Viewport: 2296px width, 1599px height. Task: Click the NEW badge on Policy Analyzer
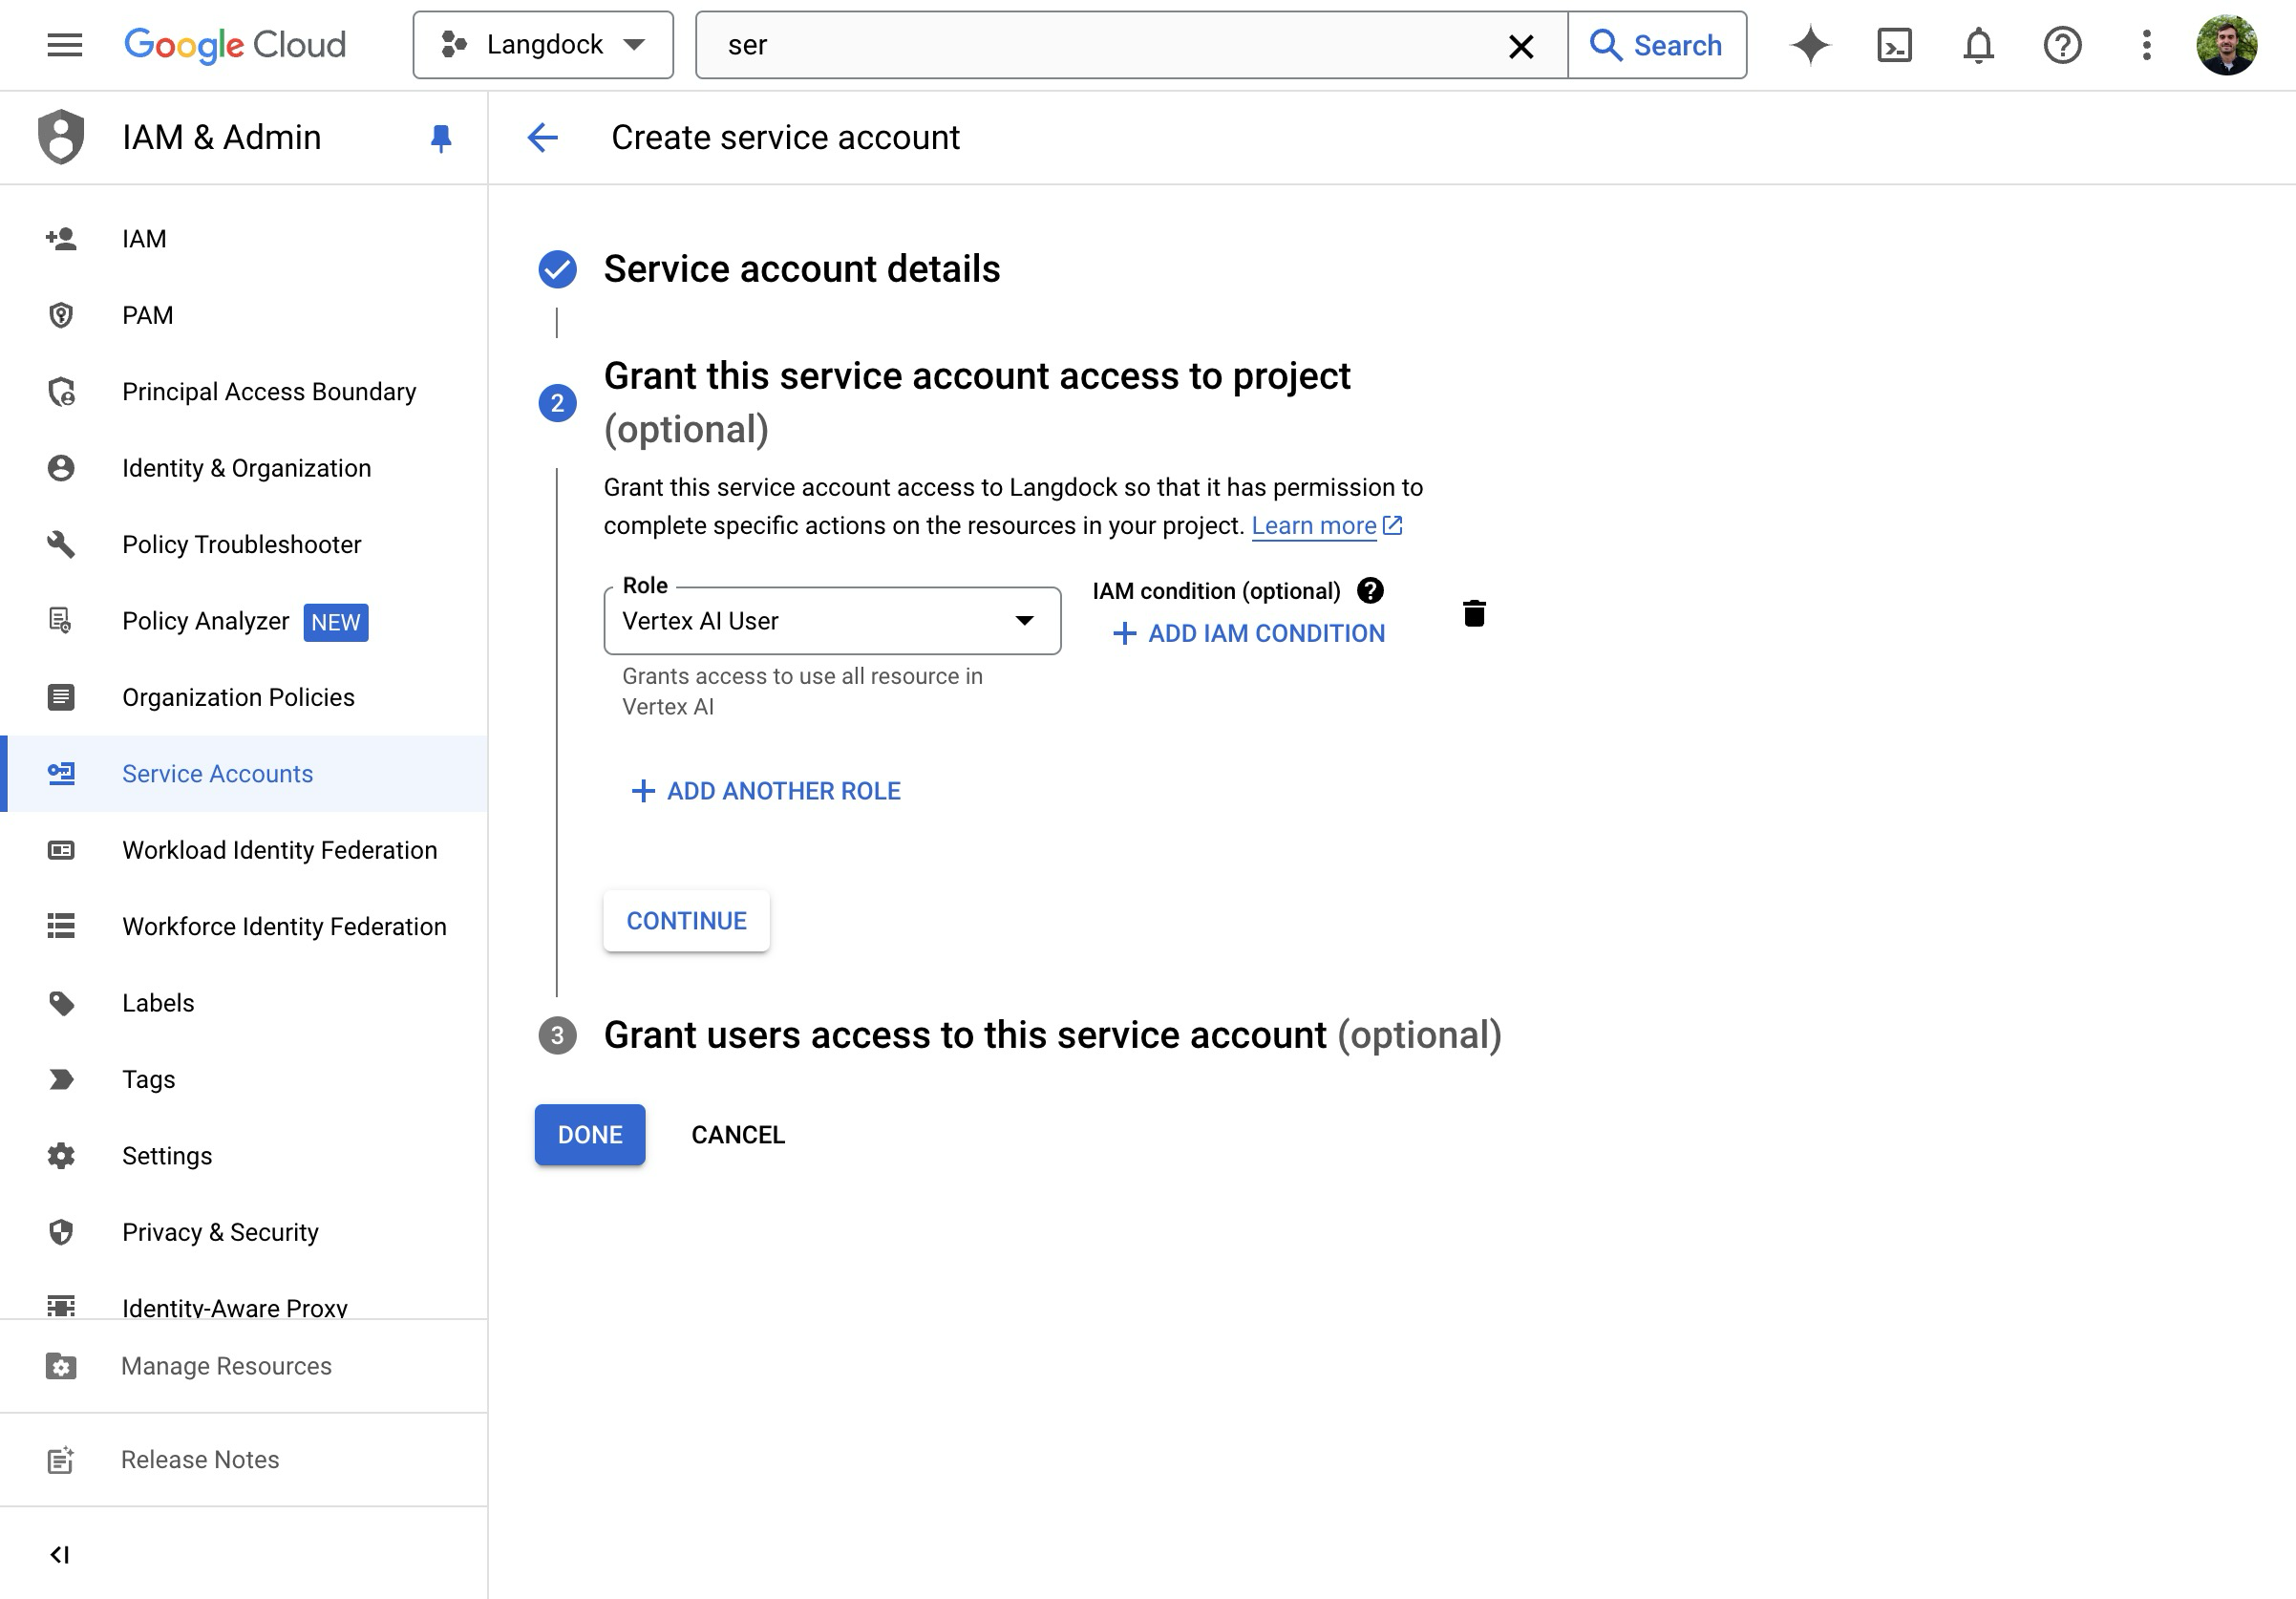335,622
